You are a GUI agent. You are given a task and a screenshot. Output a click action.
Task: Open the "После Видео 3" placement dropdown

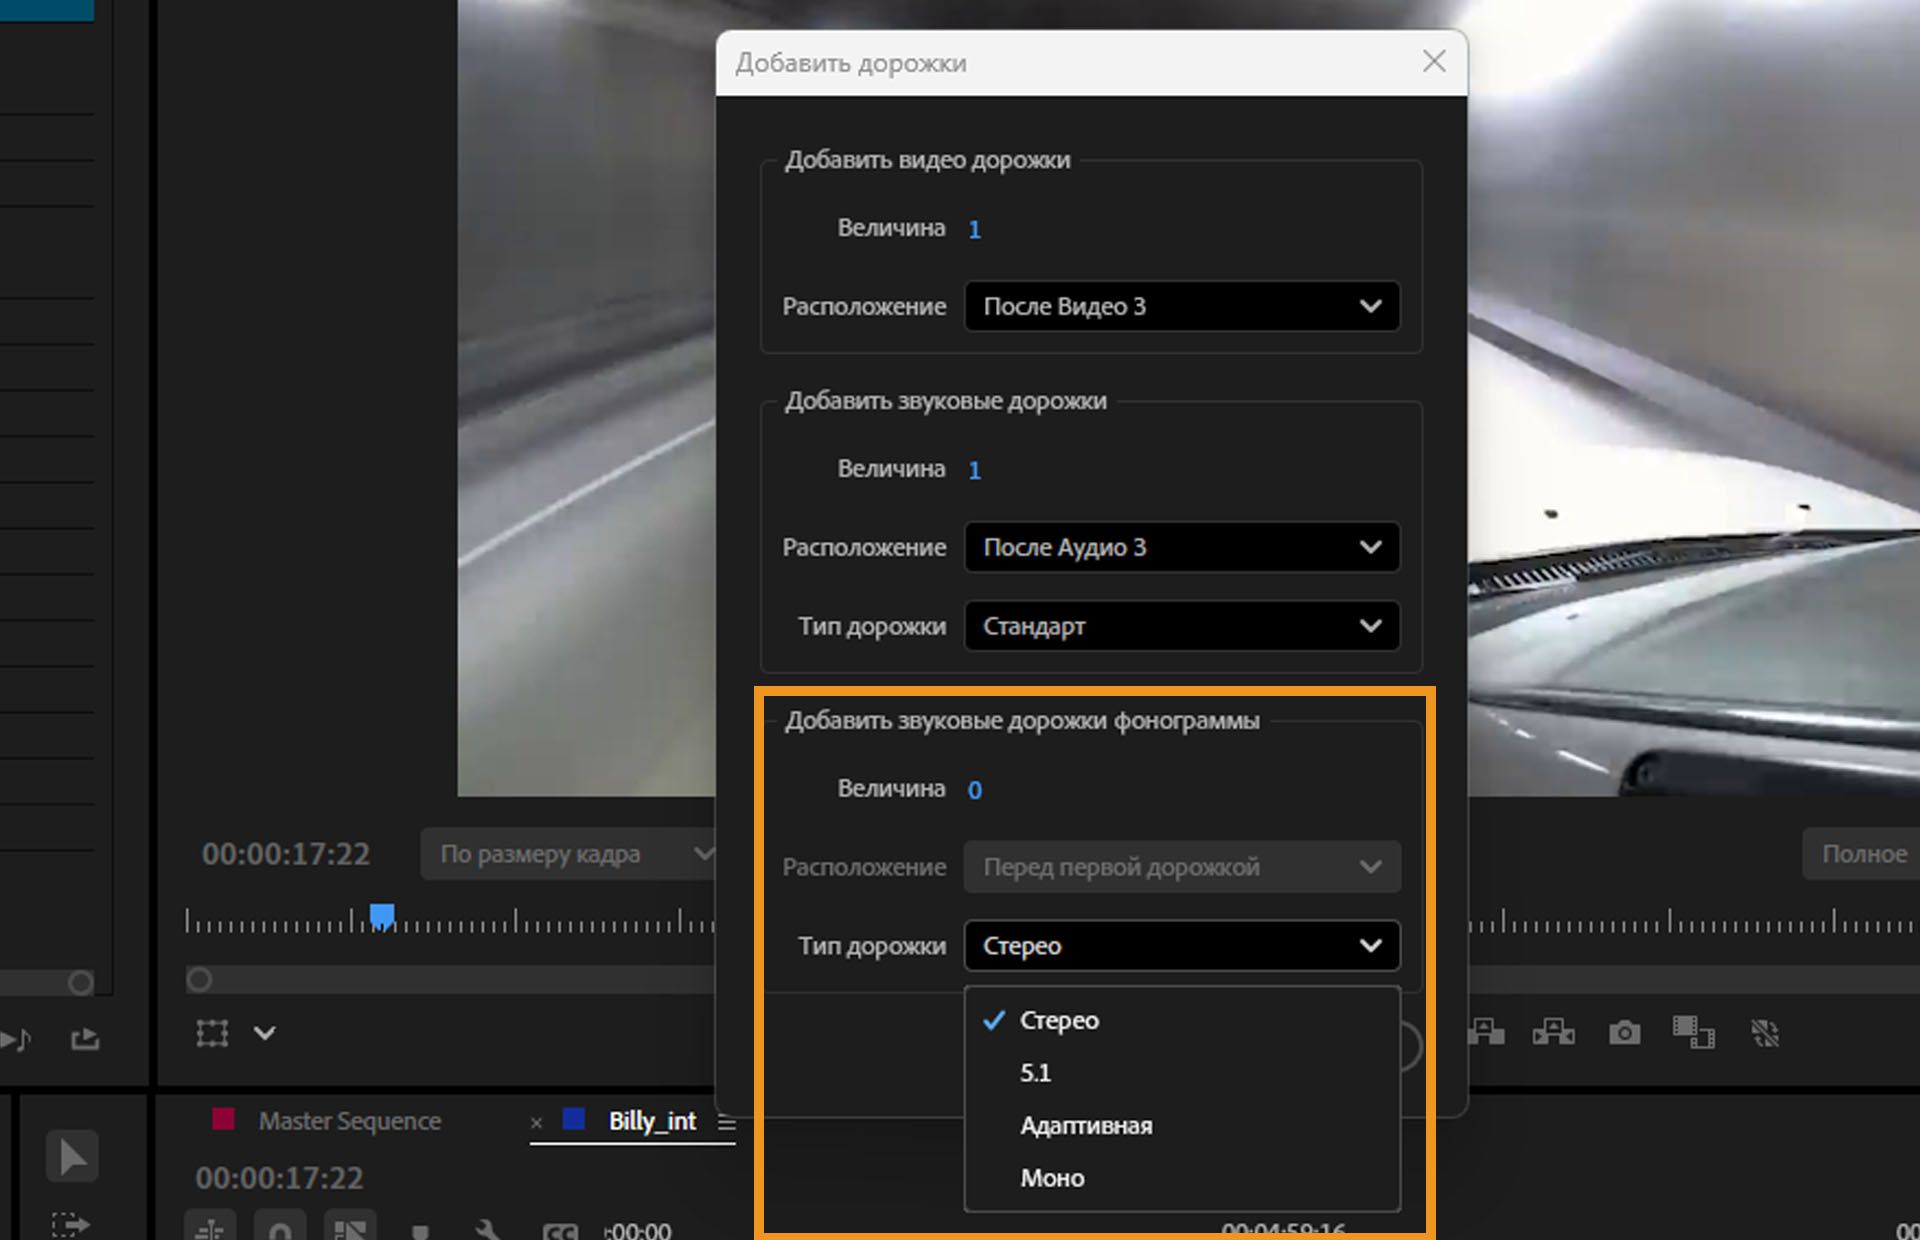1181,306
